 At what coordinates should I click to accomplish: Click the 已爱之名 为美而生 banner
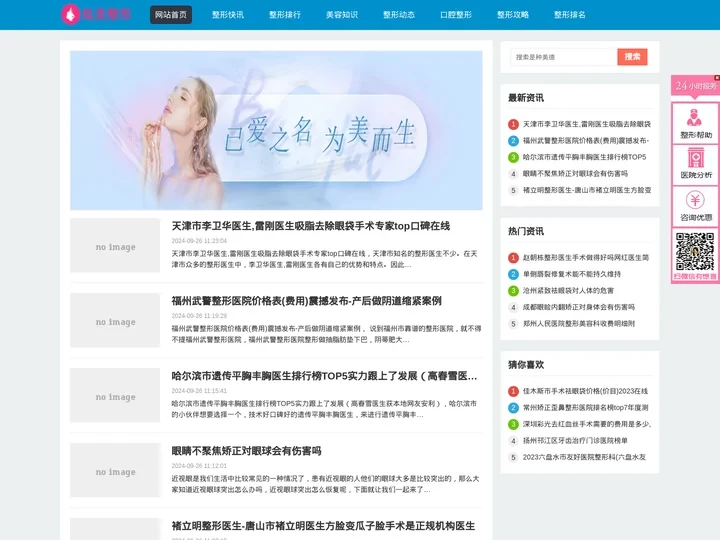[276, 130]
